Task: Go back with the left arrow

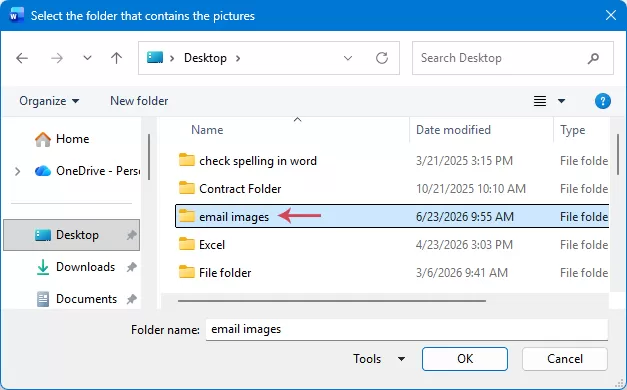Action: tap(22, 58)
